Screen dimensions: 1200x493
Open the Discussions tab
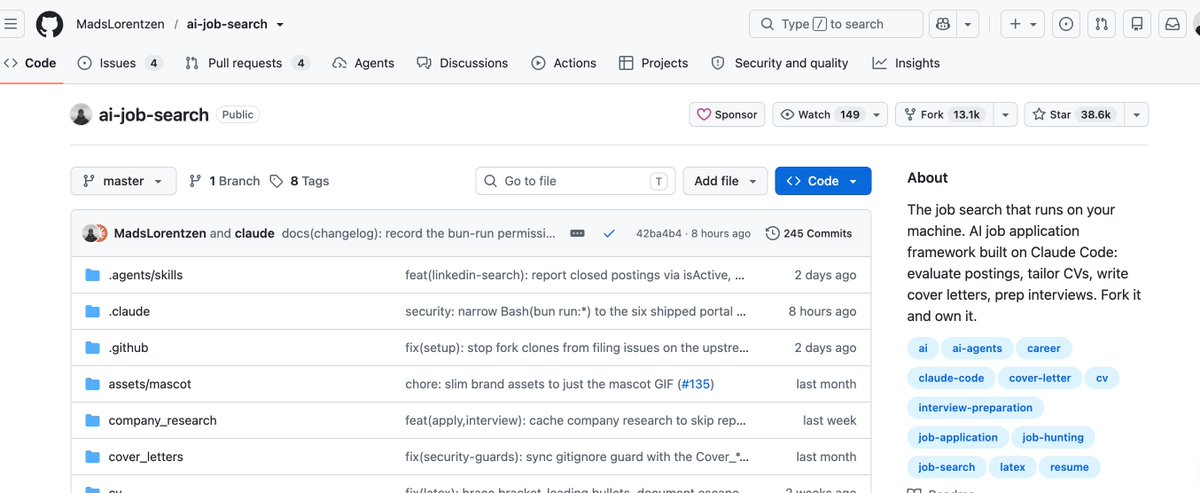[x=462, y=63]
